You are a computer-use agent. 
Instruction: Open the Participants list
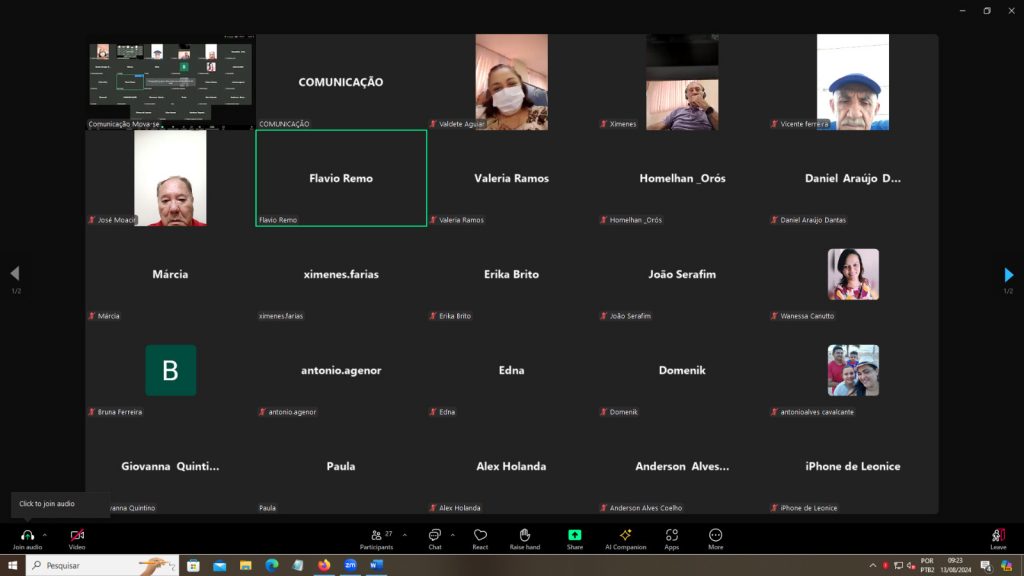pos(376,535)
